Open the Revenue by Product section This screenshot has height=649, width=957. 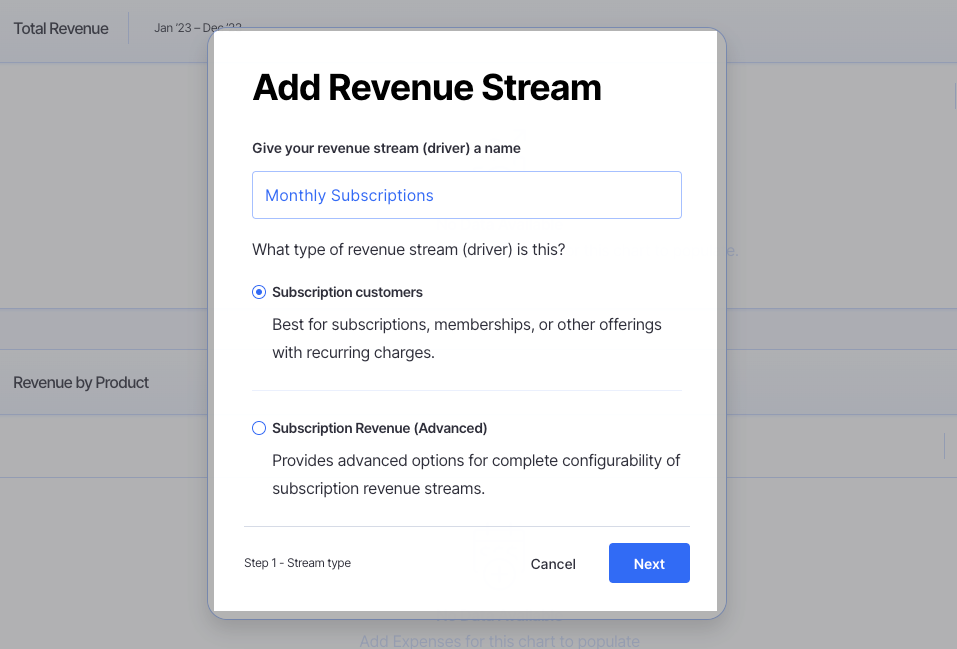[81, 382]
